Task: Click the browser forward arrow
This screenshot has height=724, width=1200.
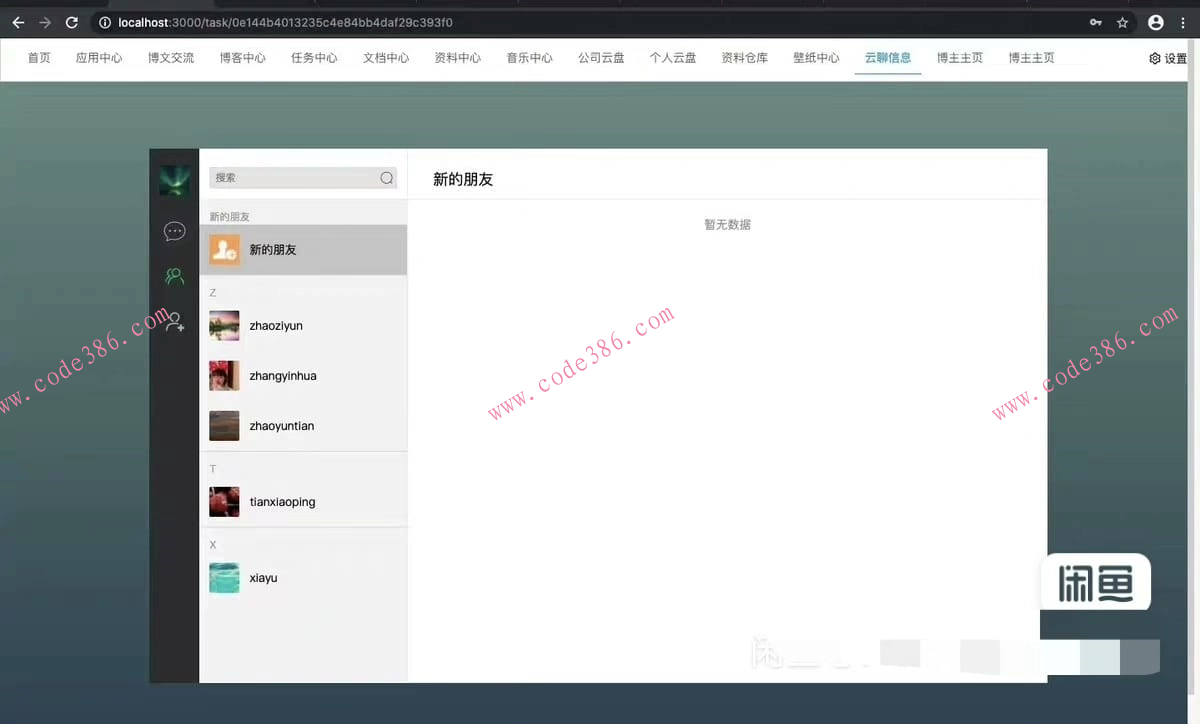Action: click(x=45, y=22)
